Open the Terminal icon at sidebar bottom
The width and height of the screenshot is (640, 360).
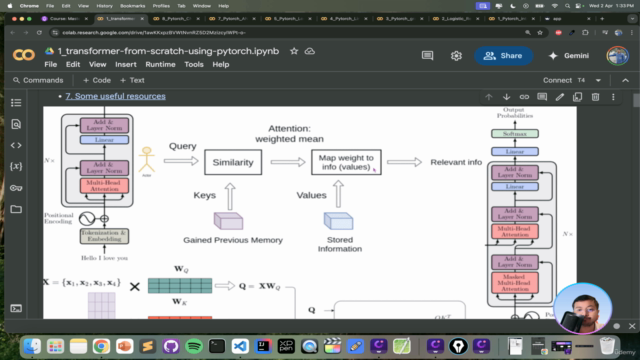click(16, 308)
